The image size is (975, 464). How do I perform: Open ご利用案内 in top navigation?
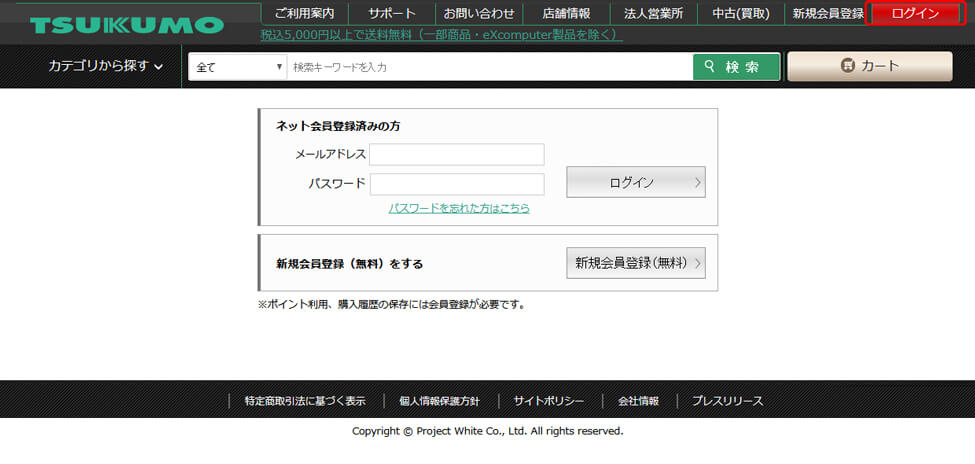tap(304, 13)
